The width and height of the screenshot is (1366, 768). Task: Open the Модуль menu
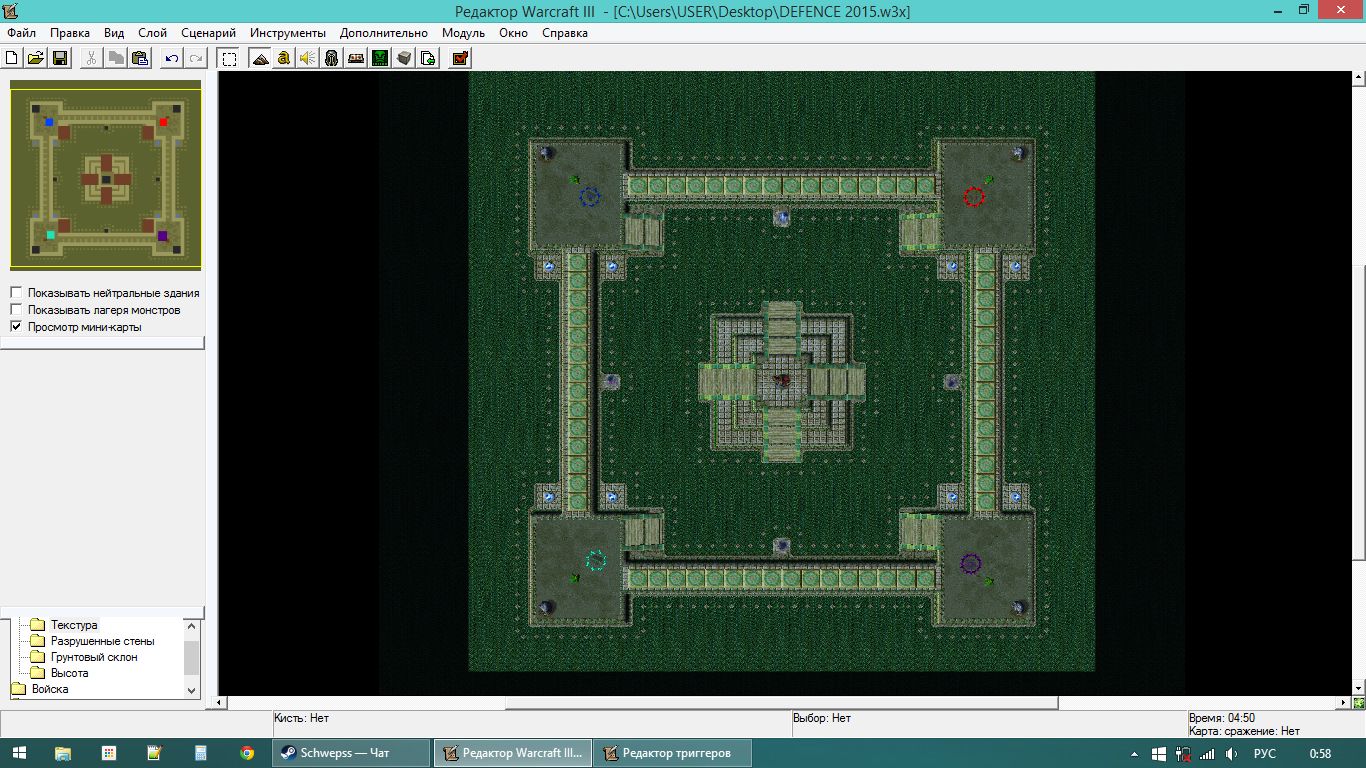463,33
